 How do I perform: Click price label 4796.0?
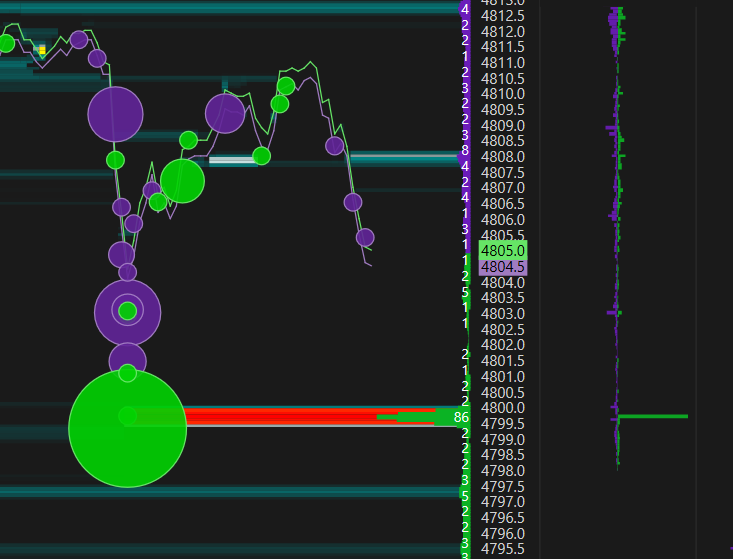pyautogui.click(x=503, y=534)
